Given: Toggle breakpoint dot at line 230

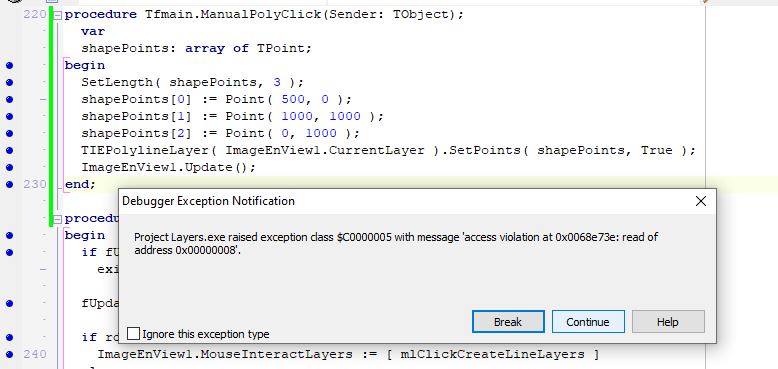Looking at the screenshot, I should (9, 184).
